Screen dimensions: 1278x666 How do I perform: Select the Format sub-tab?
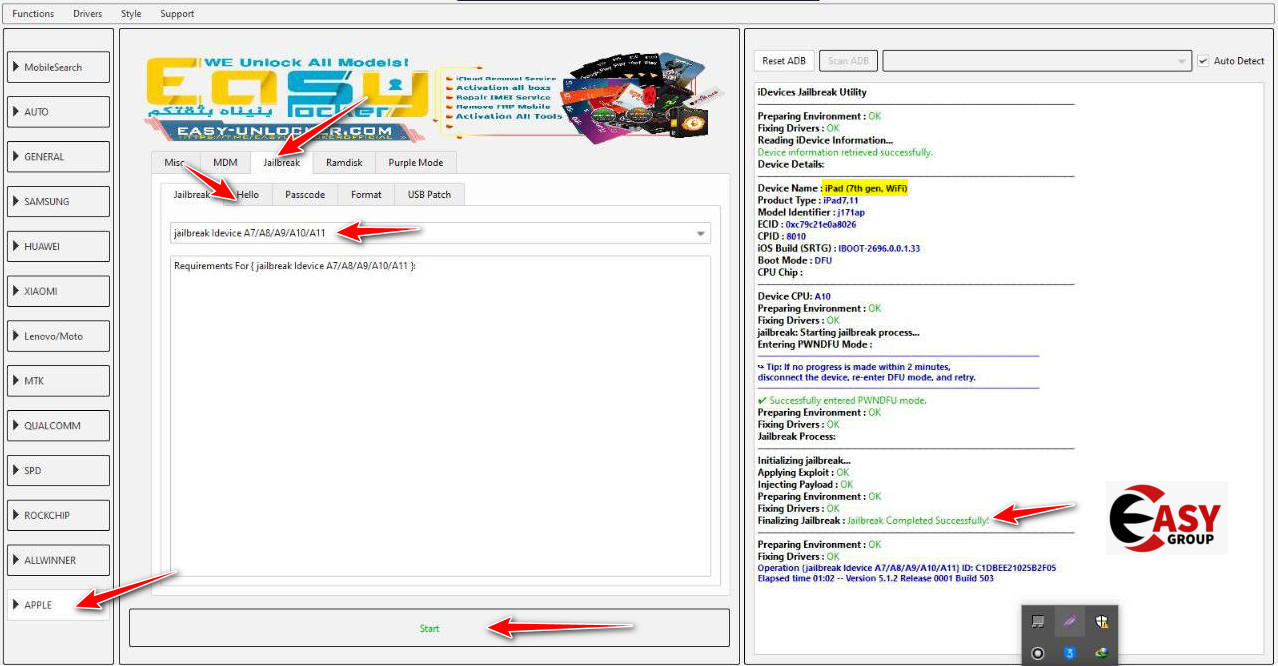(x=366, y=195)
